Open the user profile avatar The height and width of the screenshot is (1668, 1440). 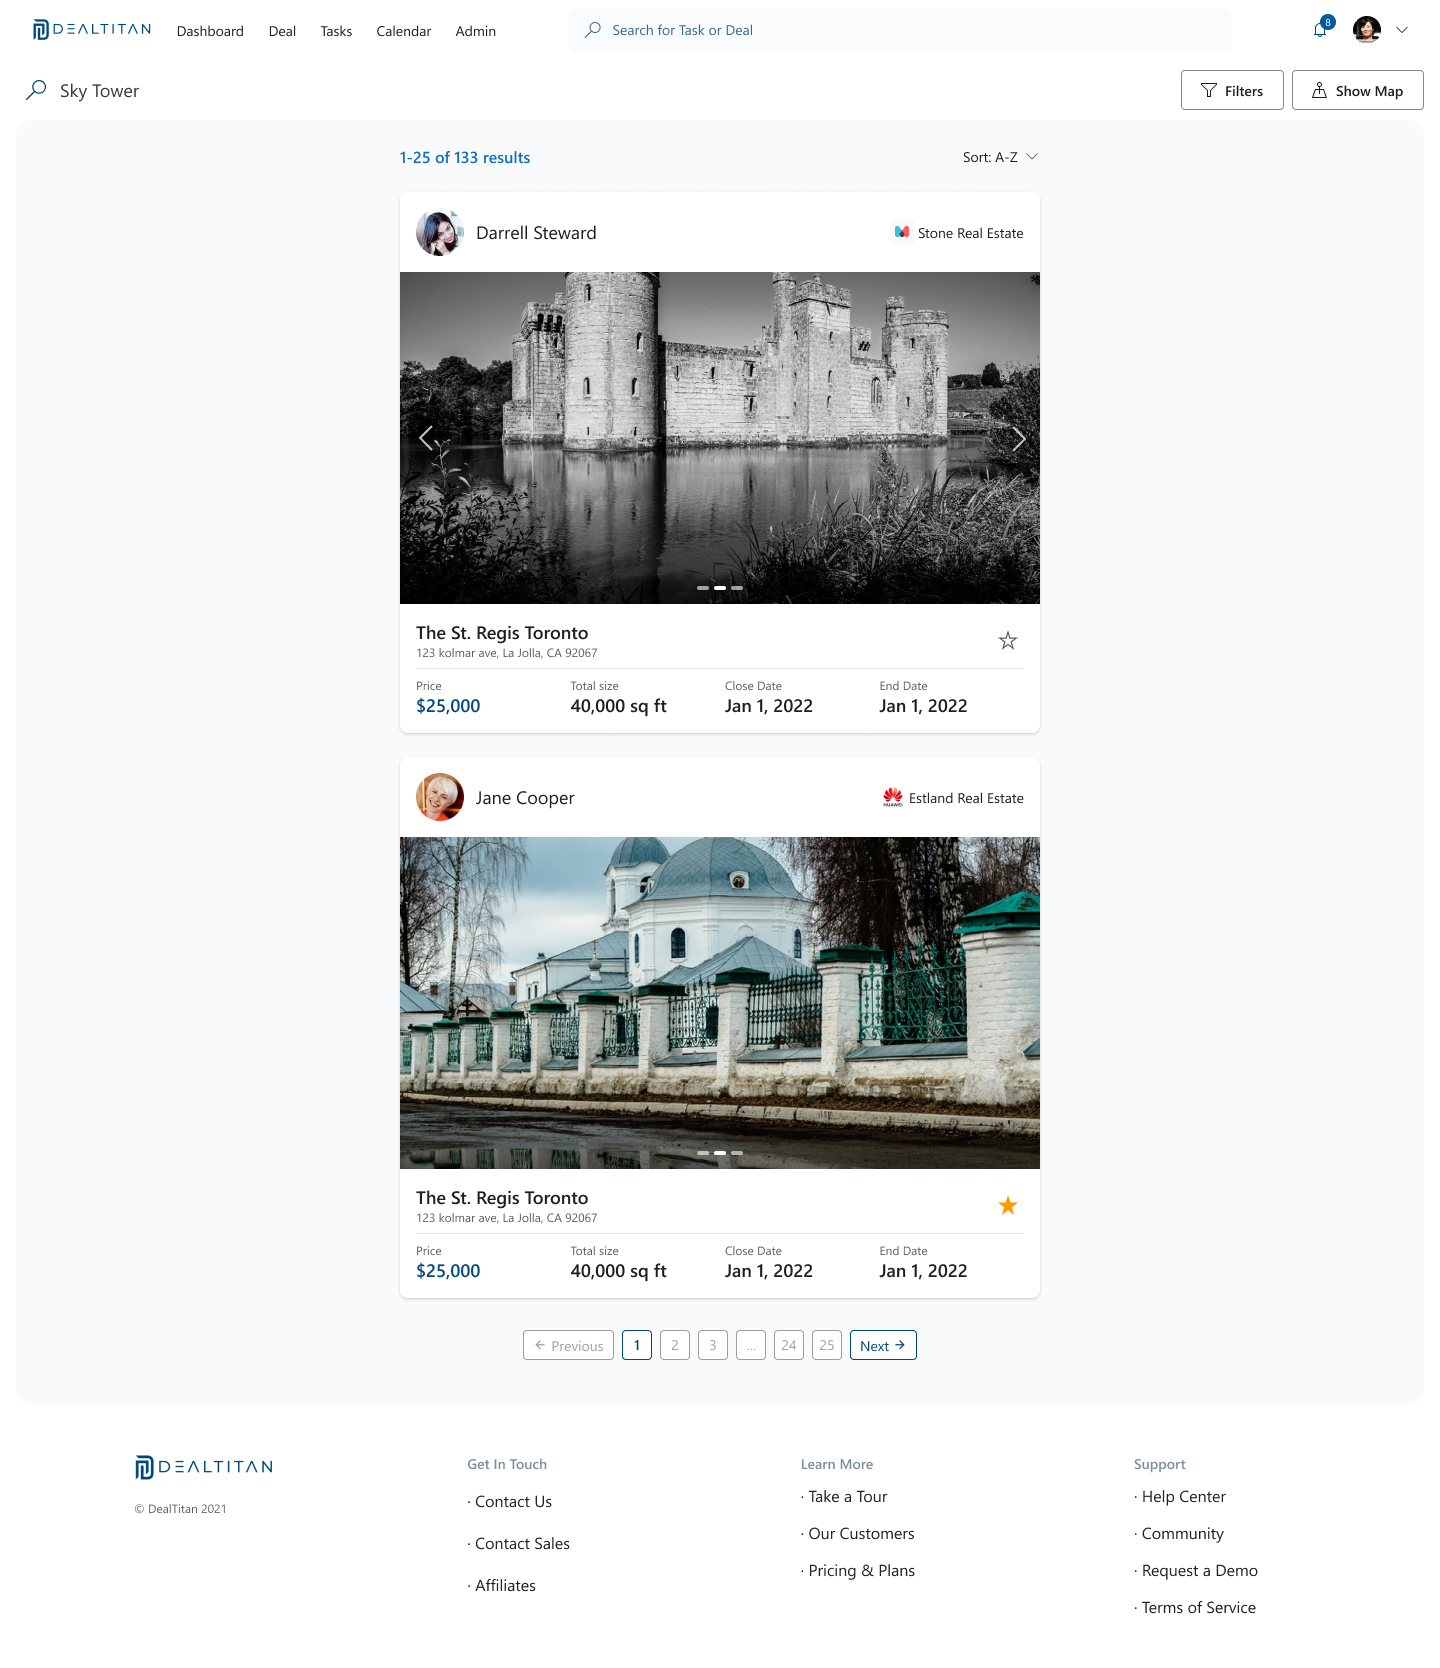pyautogui.click(x=1367, y=30)
